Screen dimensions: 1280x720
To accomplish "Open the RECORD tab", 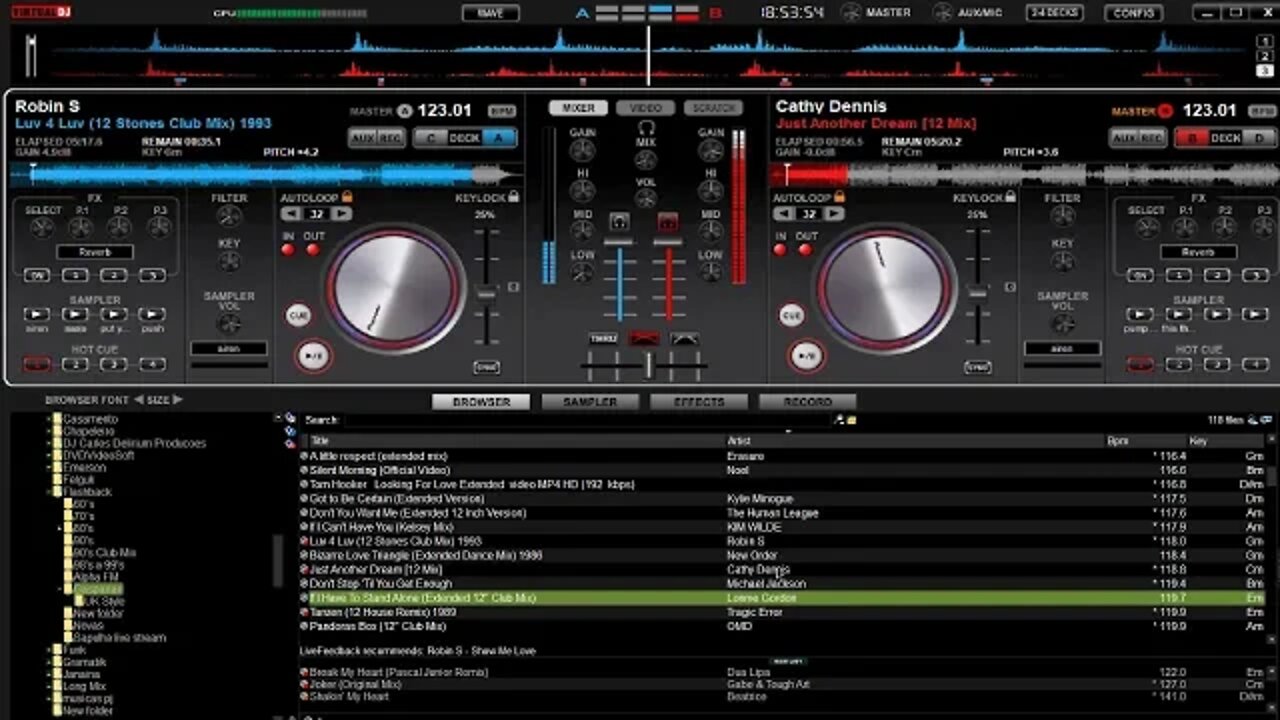I will pyautogui.click(x=808, y=402).
